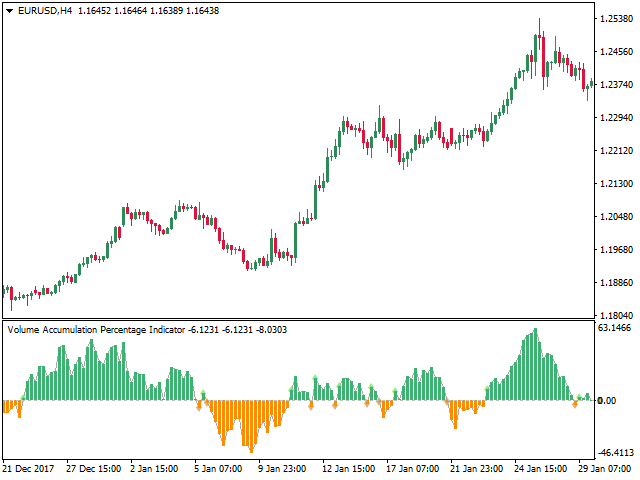Select the Volume Accumulation Percentage Indicator label
The height and width of the screenshot is (480, 640).
click(95, 329)
